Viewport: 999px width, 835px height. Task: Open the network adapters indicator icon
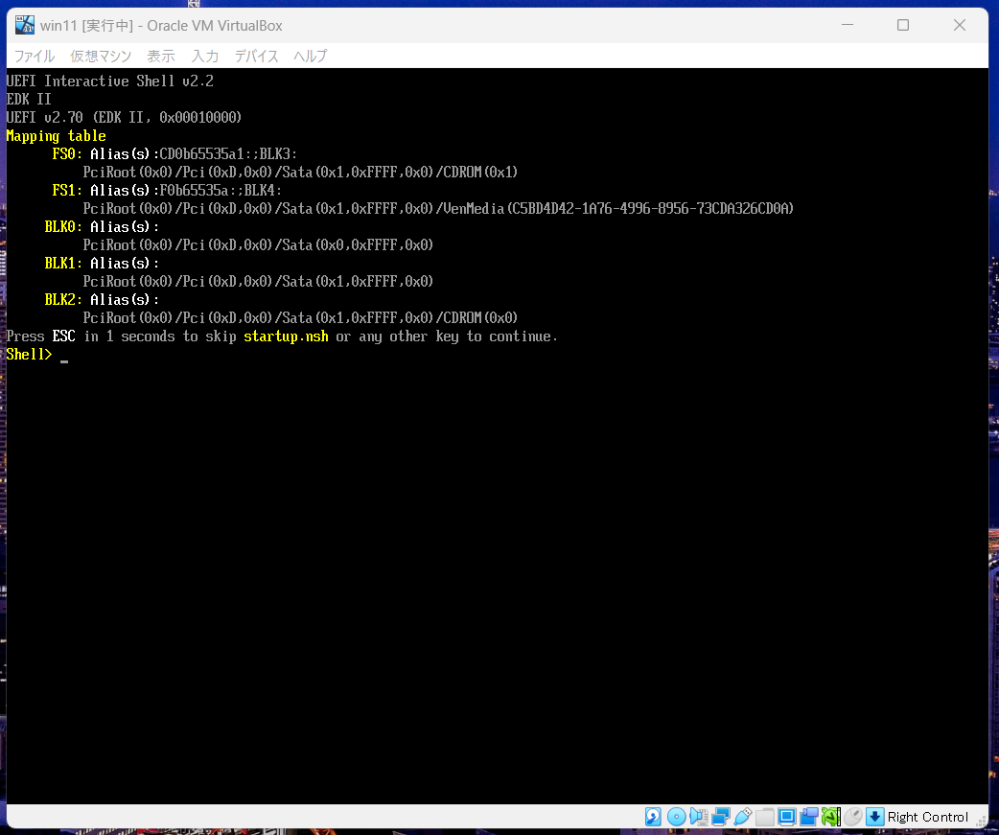point(720,817)
